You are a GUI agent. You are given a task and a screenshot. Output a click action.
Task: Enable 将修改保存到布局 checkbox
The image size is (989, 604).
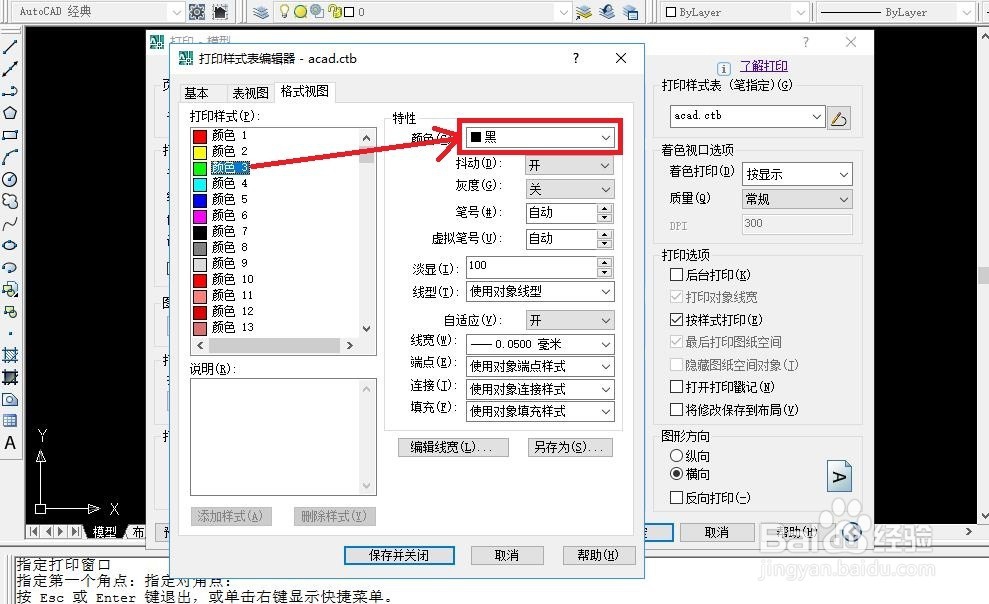point(676,409)
